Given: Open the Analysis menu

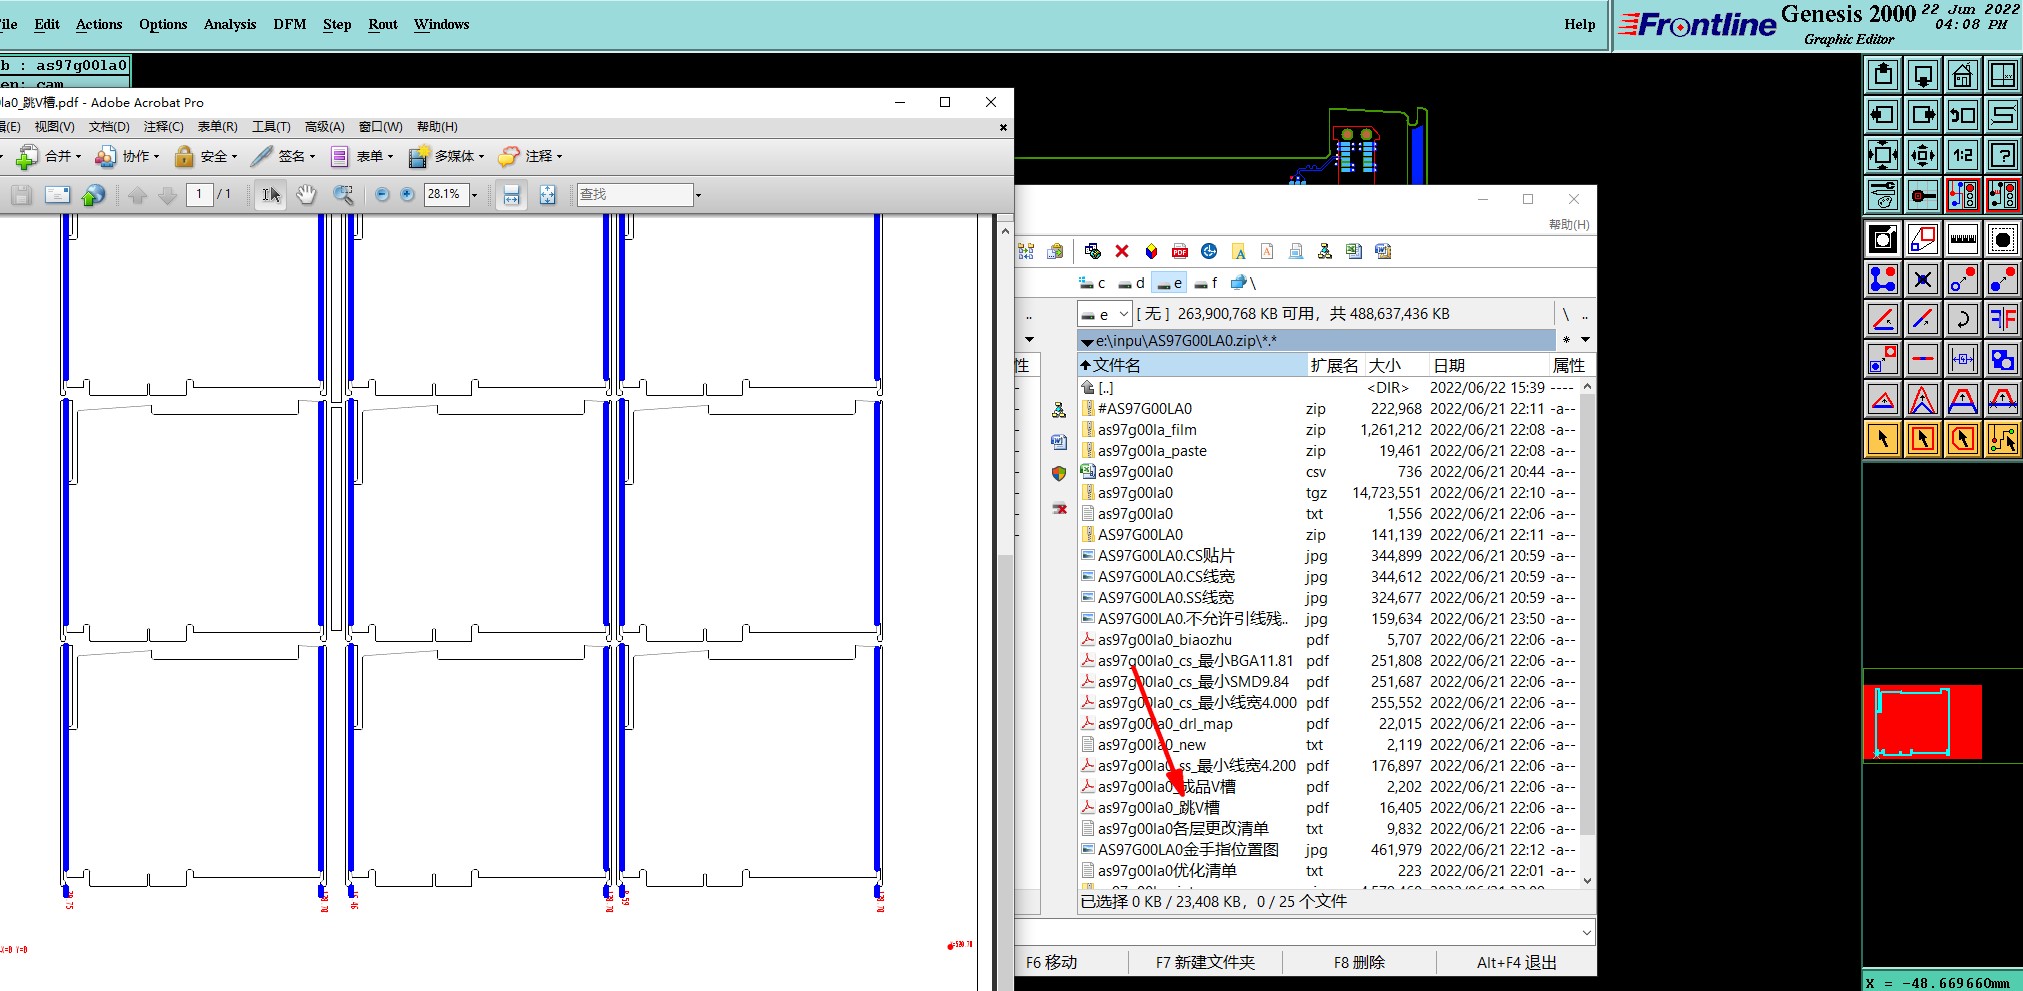Looking at the screenshot, I should tap(229, 24).
